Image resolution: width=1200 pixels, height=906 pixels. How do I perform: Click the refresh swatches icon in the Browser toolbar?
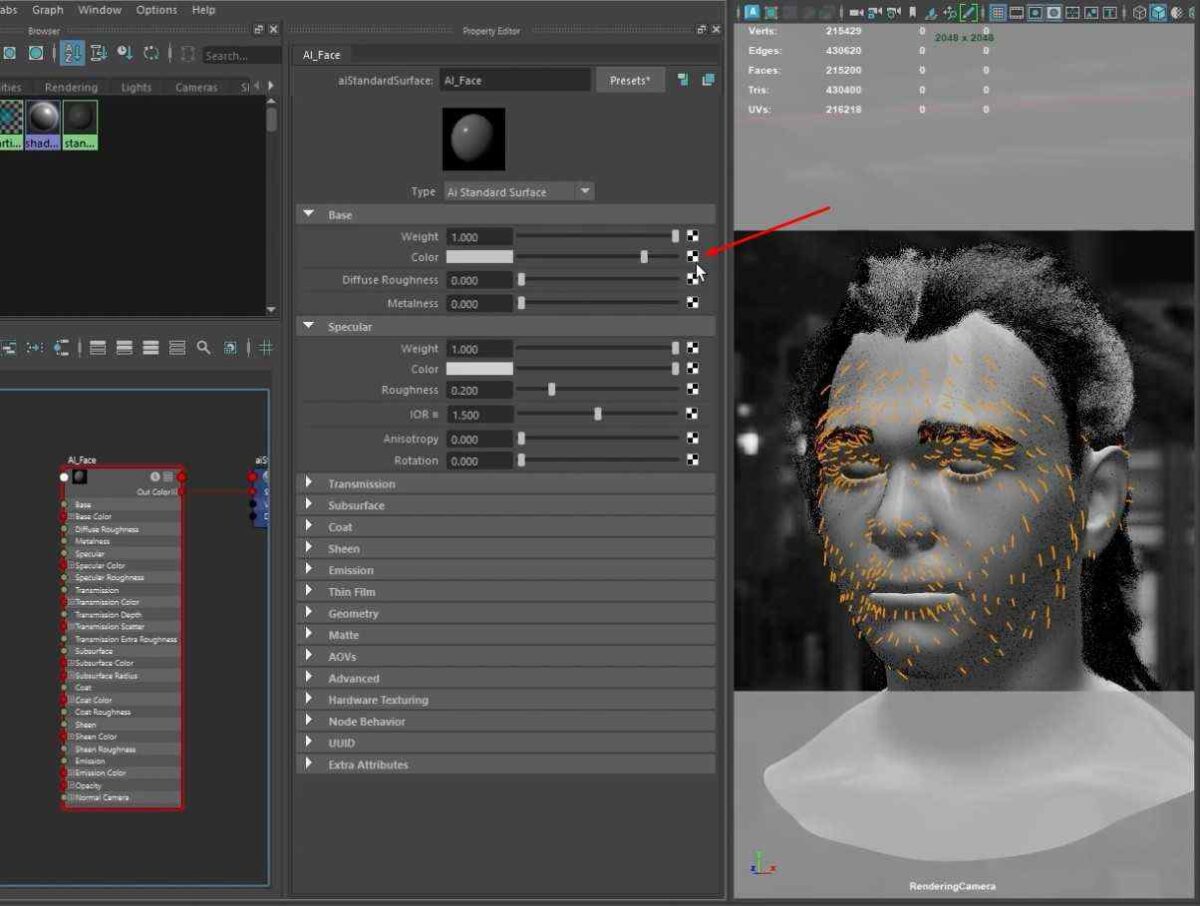(x=153, y=54)
